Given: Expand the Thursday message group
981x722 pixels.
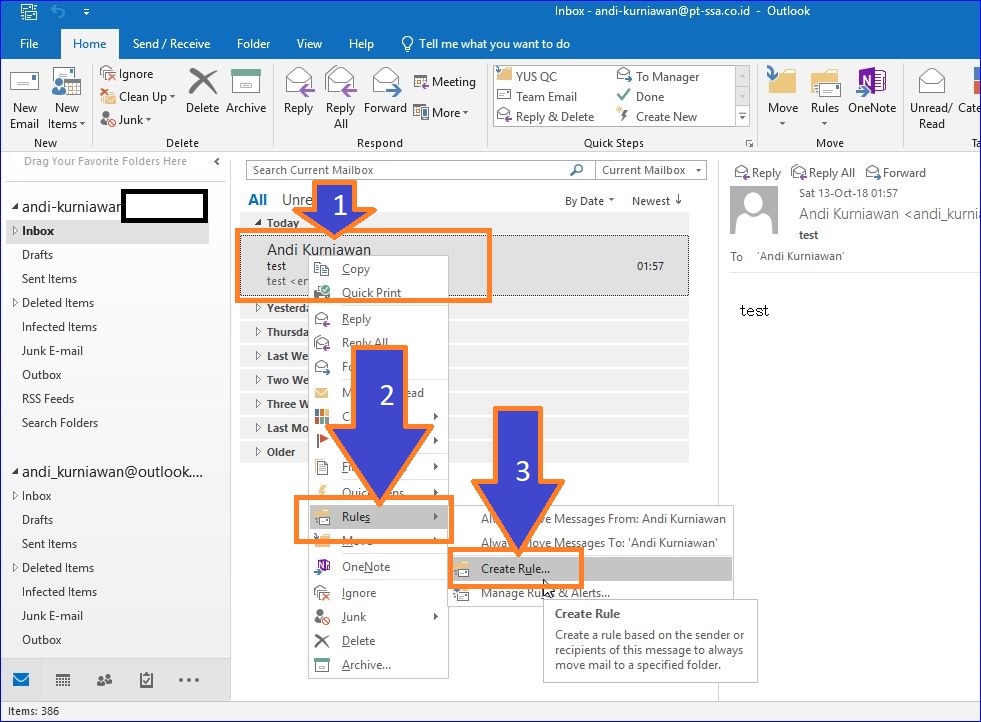Looking at the screenshot, I should 258,332.
